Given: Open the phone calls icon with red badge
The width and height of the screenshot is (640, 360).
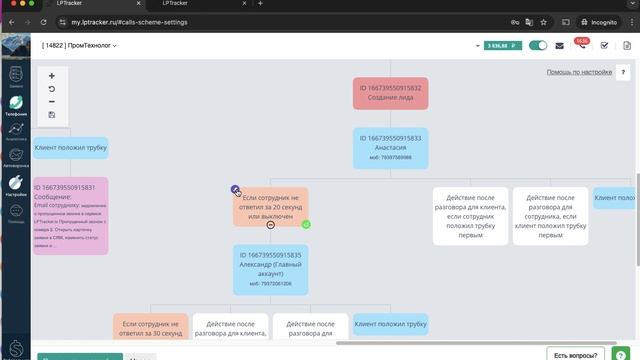Looking at the screenshot, I should click(x=582, y=45).
